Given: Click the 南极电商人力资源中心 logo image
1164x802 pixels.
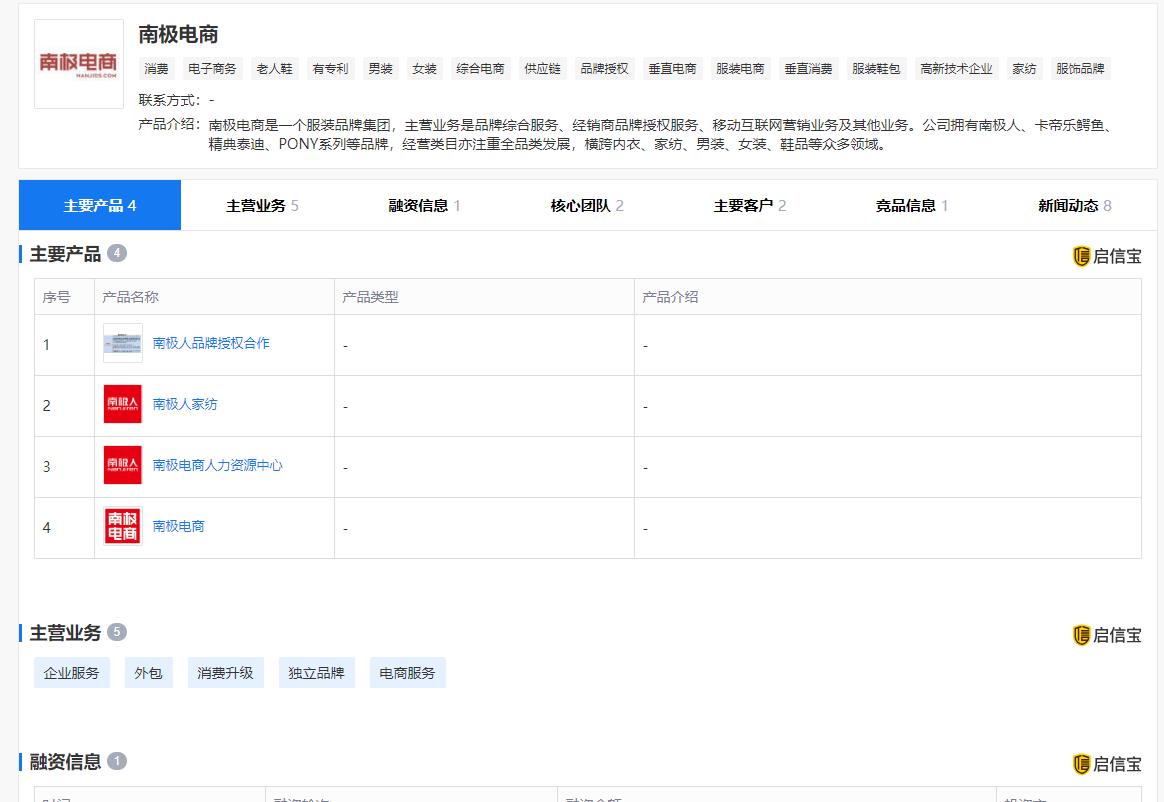Looking at the screenshot, I should (x=122, y=466).
